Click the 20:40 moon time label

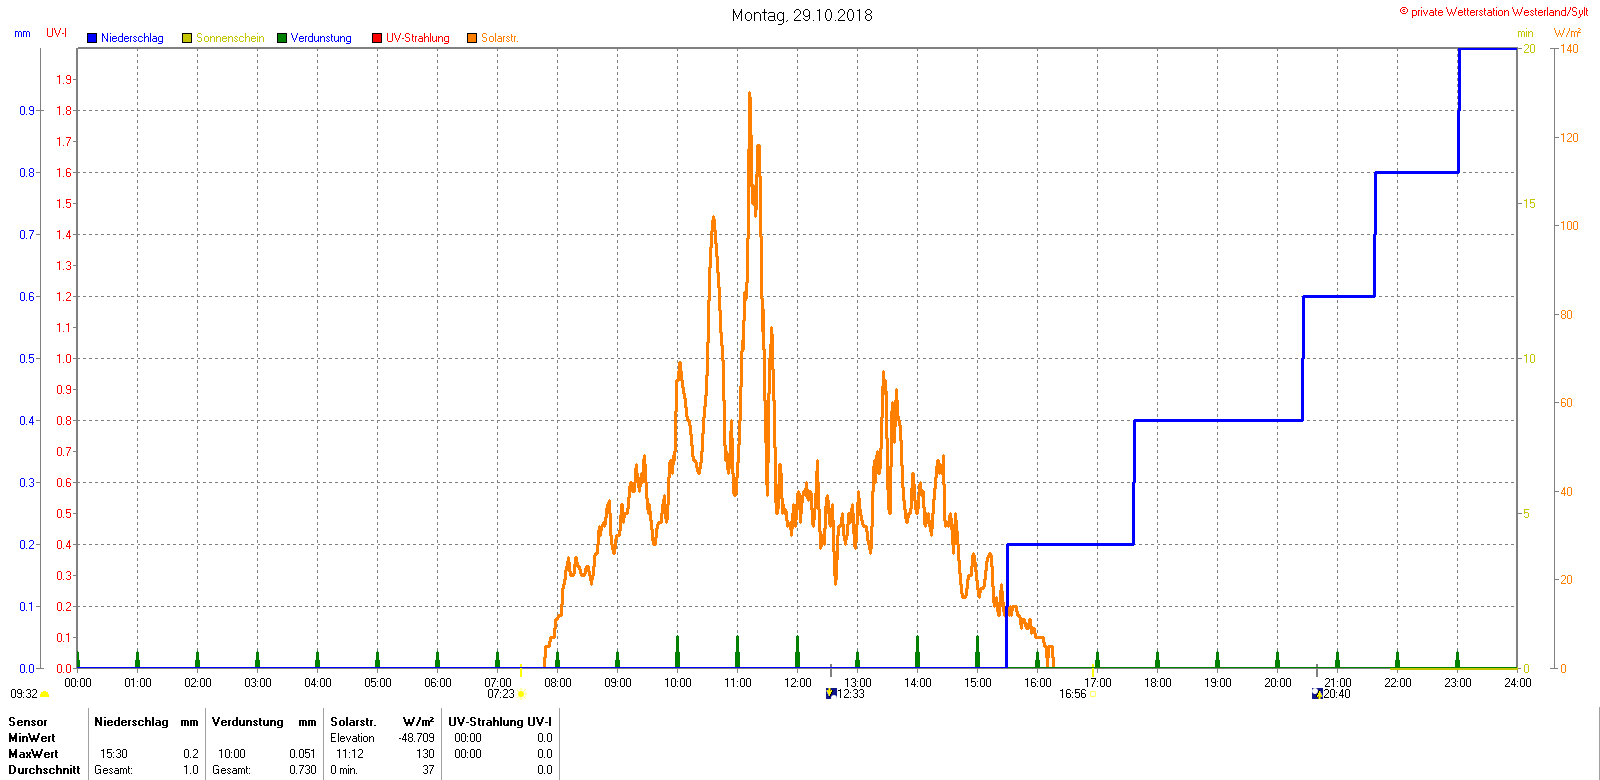coord(1337,694)
